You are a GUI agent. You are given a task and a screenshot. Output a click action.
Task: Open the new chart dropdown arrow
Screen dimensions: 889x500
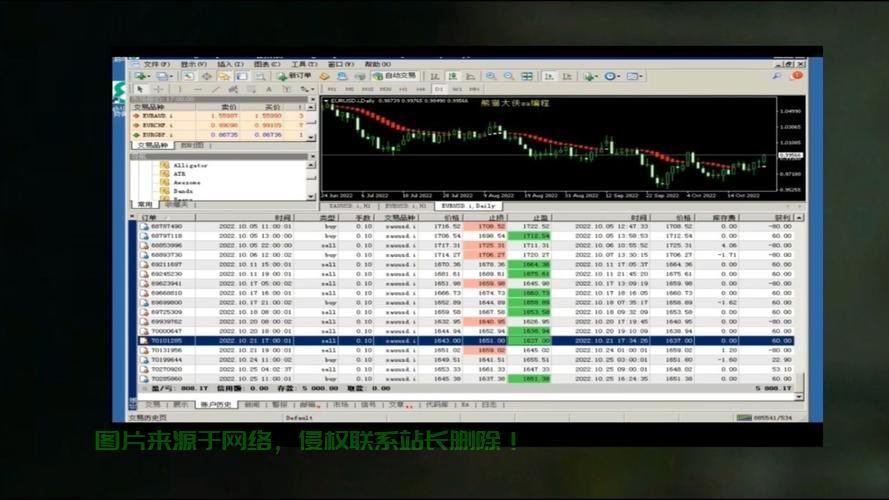click(x=151, y=76)
